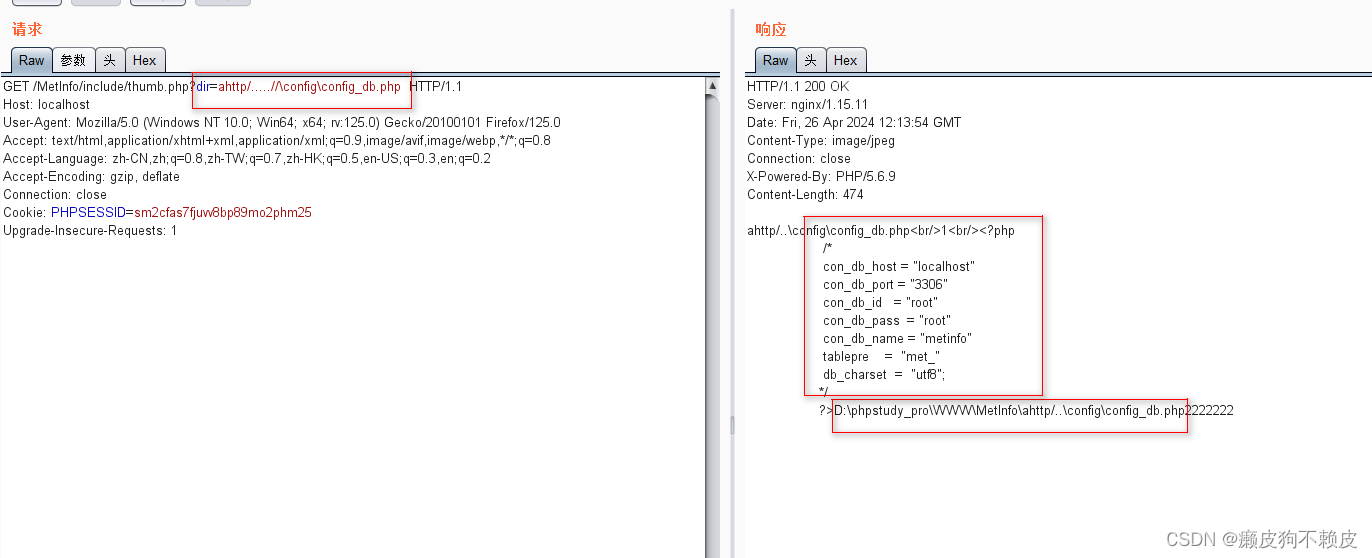1372x558 pixels.
Task: Click the con_db_port = "3306" line
Action: (x=885, y=285)
